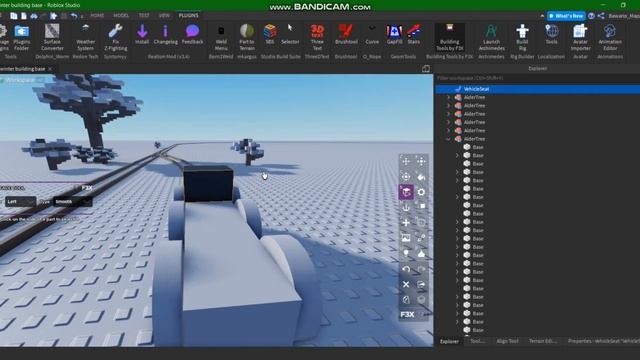Viewport: 640px width, 360px height.
Task: Switch to the VIEW ribbon tab
Action: [x=164, y=16]
